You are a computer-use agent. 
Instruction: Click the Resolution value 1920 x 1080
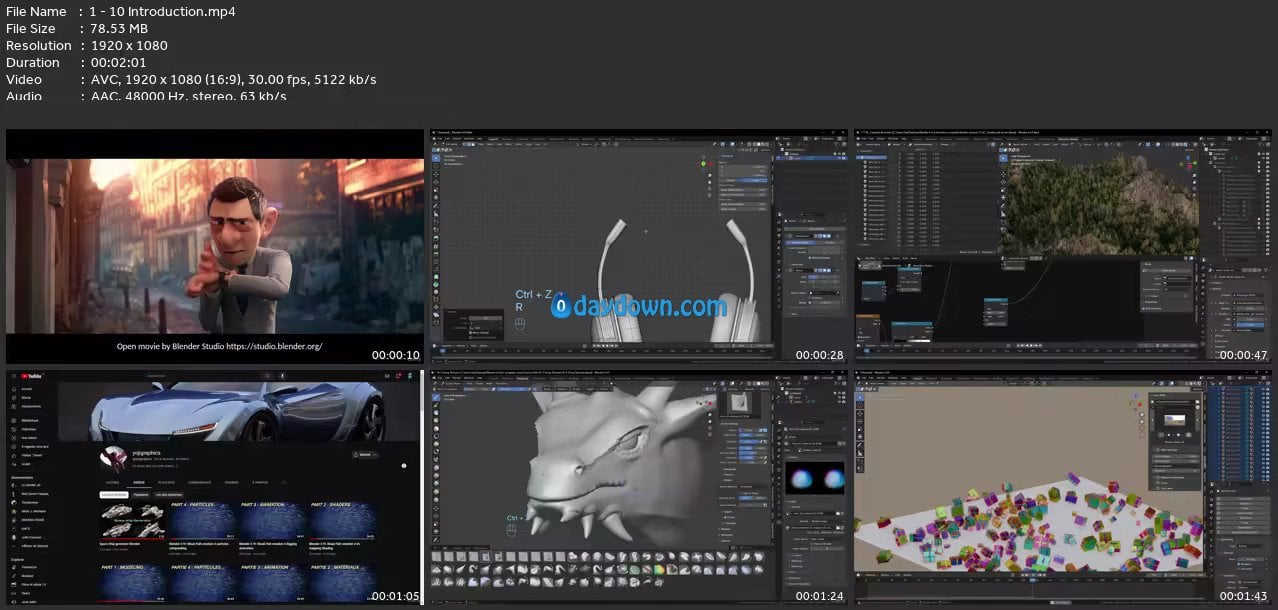coord(129,45)
